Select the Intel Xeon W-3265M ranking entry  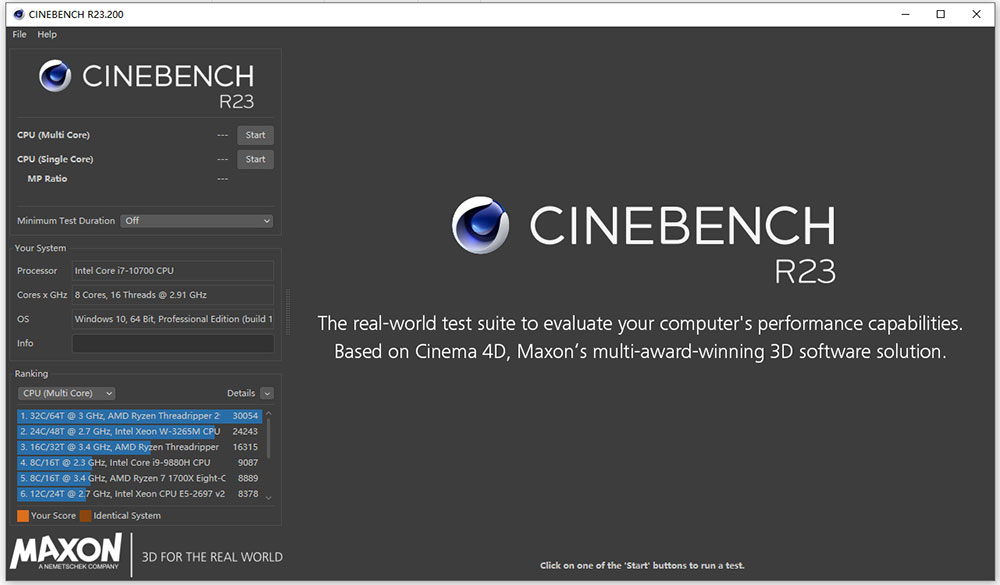click(130, 431)
